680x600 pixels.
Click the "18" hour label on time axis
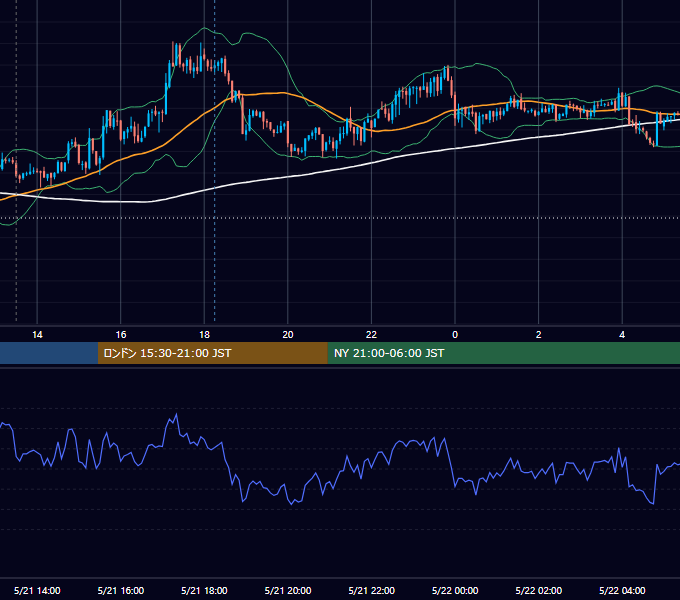[204, 334]
